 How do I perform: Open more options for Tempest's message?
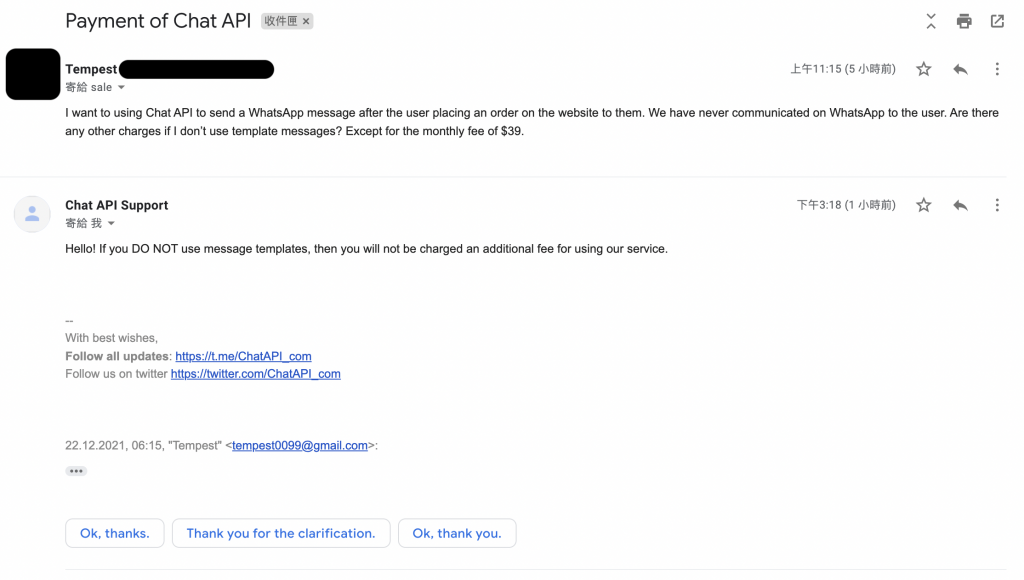[996, 69]
